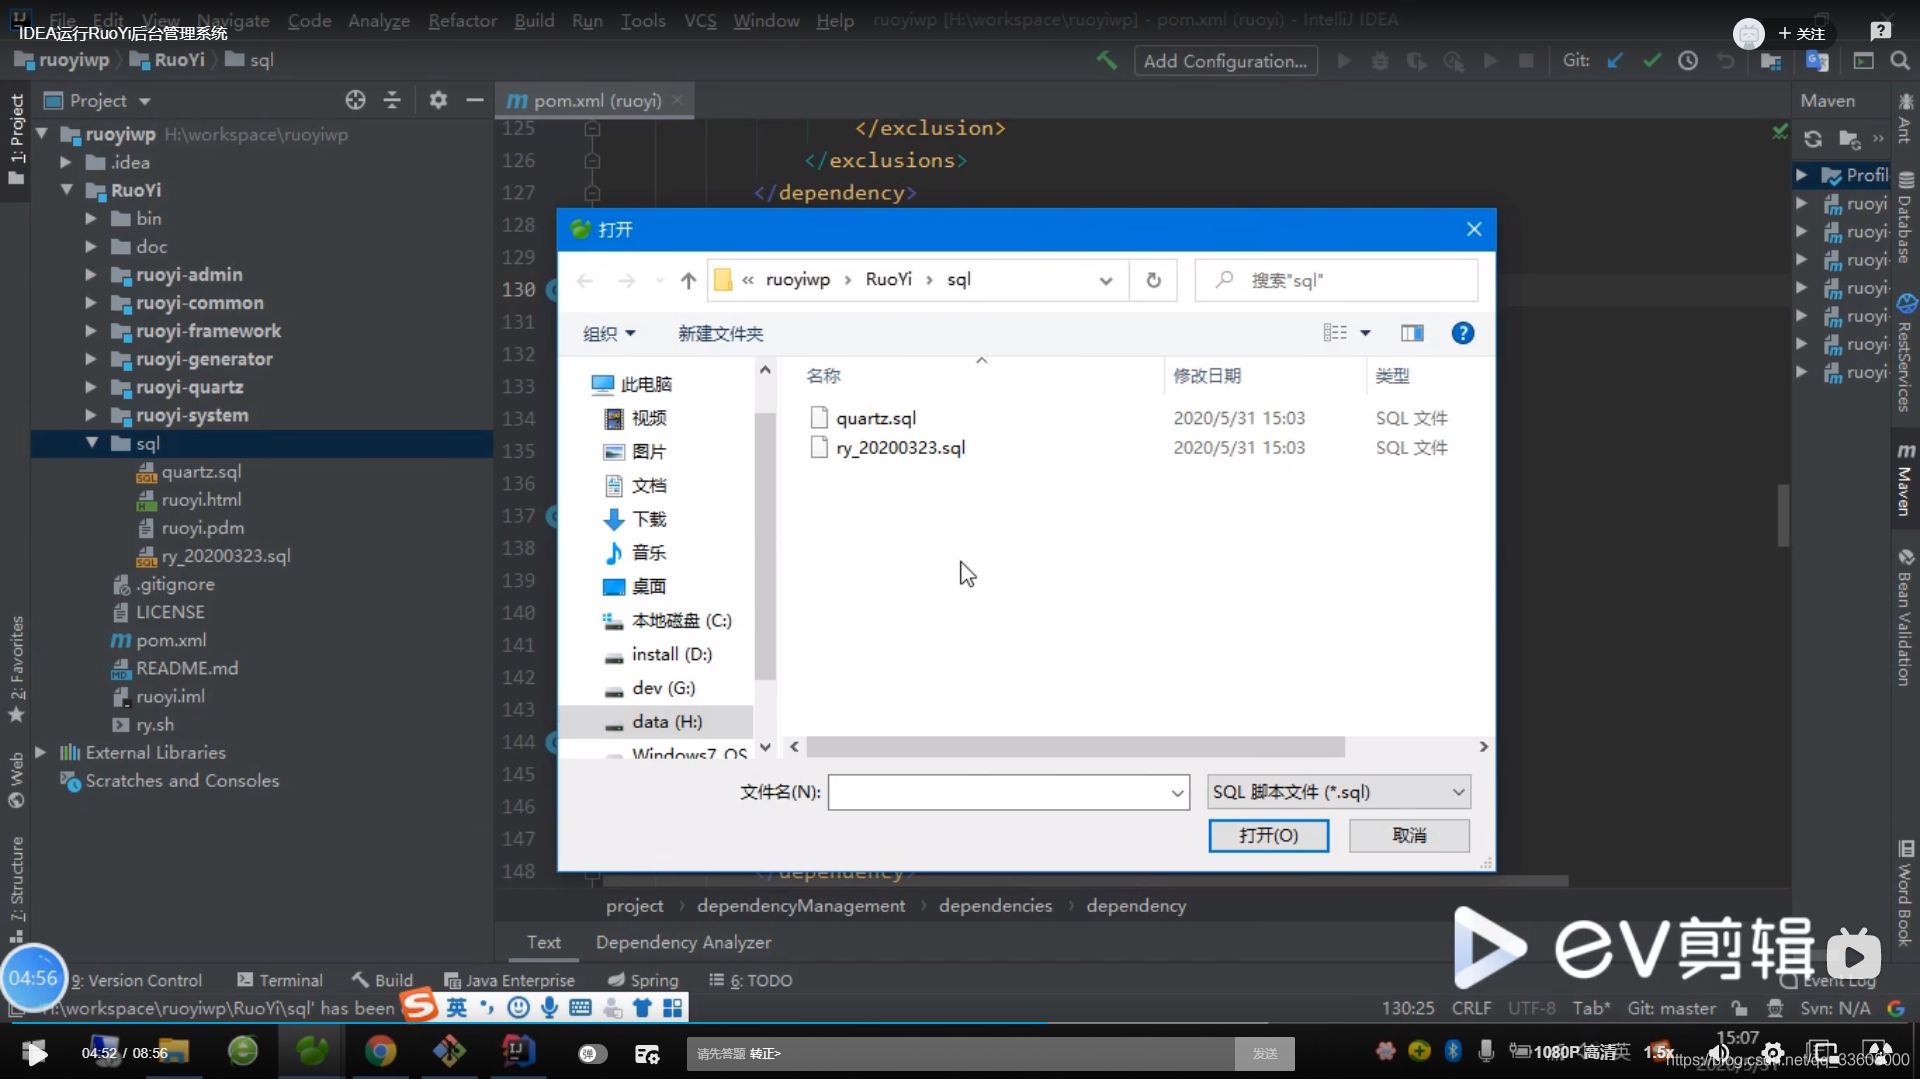Click the Sogou input method S icon
The height and width of the screenshot is (1079, 1920).
420,1006
